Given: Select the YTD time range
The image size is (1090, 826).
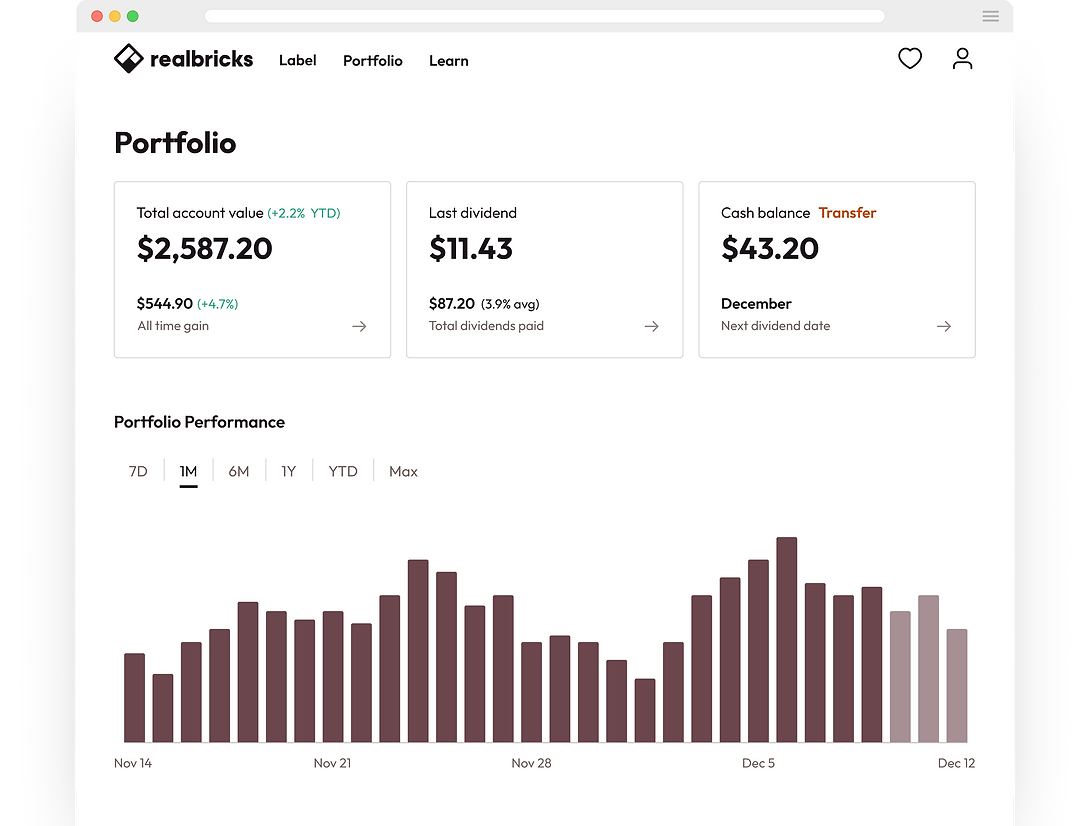Looking at the screenshot, I should click(342, 471).
